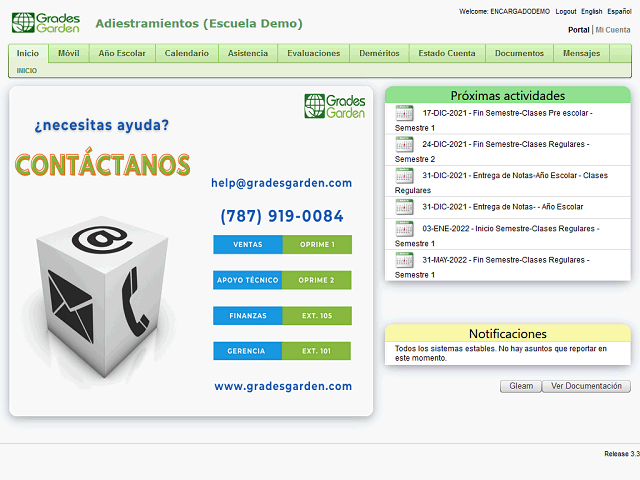Viewport: 640px width, 480px height.
Task: Open the Inicio tab
Action: click(x=28, y=53)
